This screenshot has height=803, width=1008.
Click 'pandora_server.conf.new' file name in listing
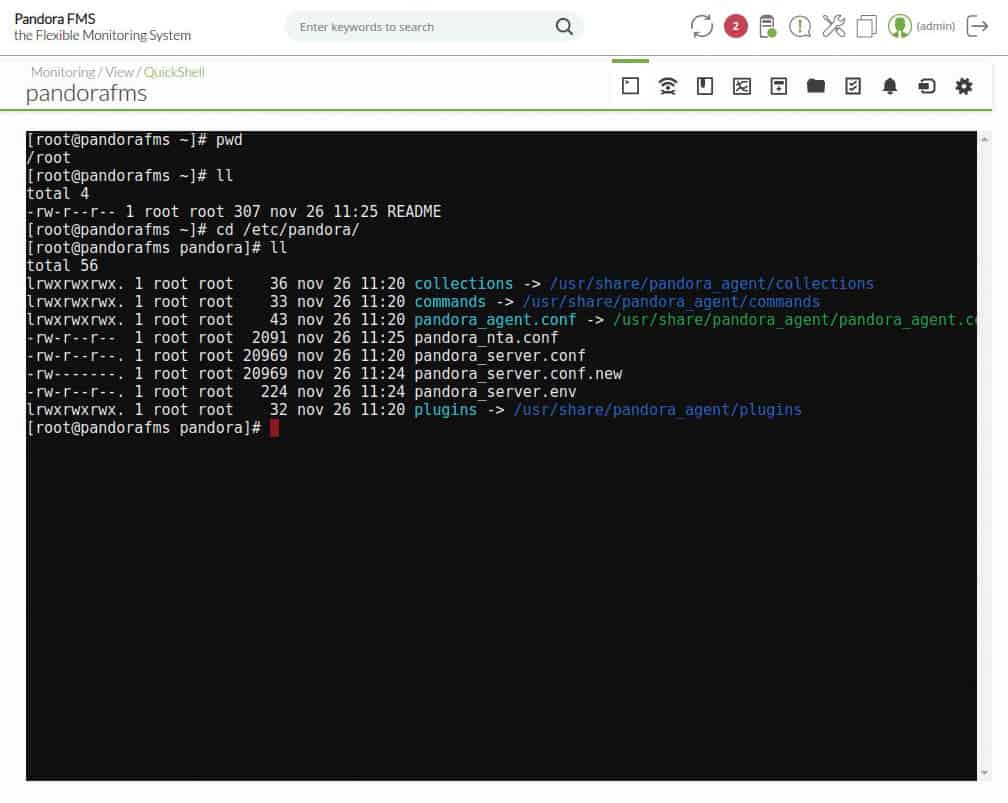pos(518,374)
